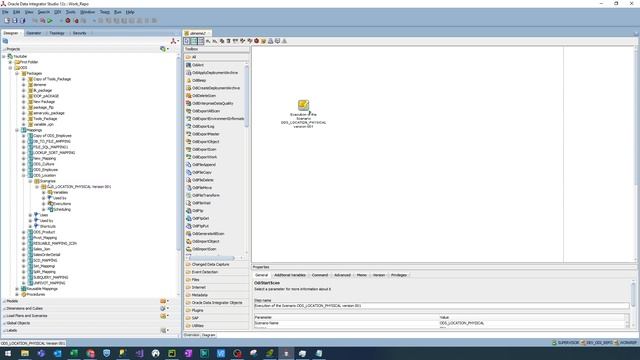640x360 pixels.
Task: Collapse the Packages tree node
Action: click(x=17, y=73)
